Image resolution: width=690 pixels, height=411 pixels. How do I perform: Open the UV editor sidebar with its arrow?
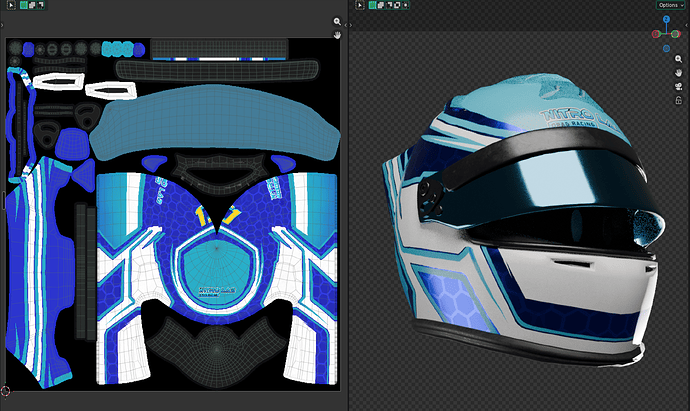[346, 26]
